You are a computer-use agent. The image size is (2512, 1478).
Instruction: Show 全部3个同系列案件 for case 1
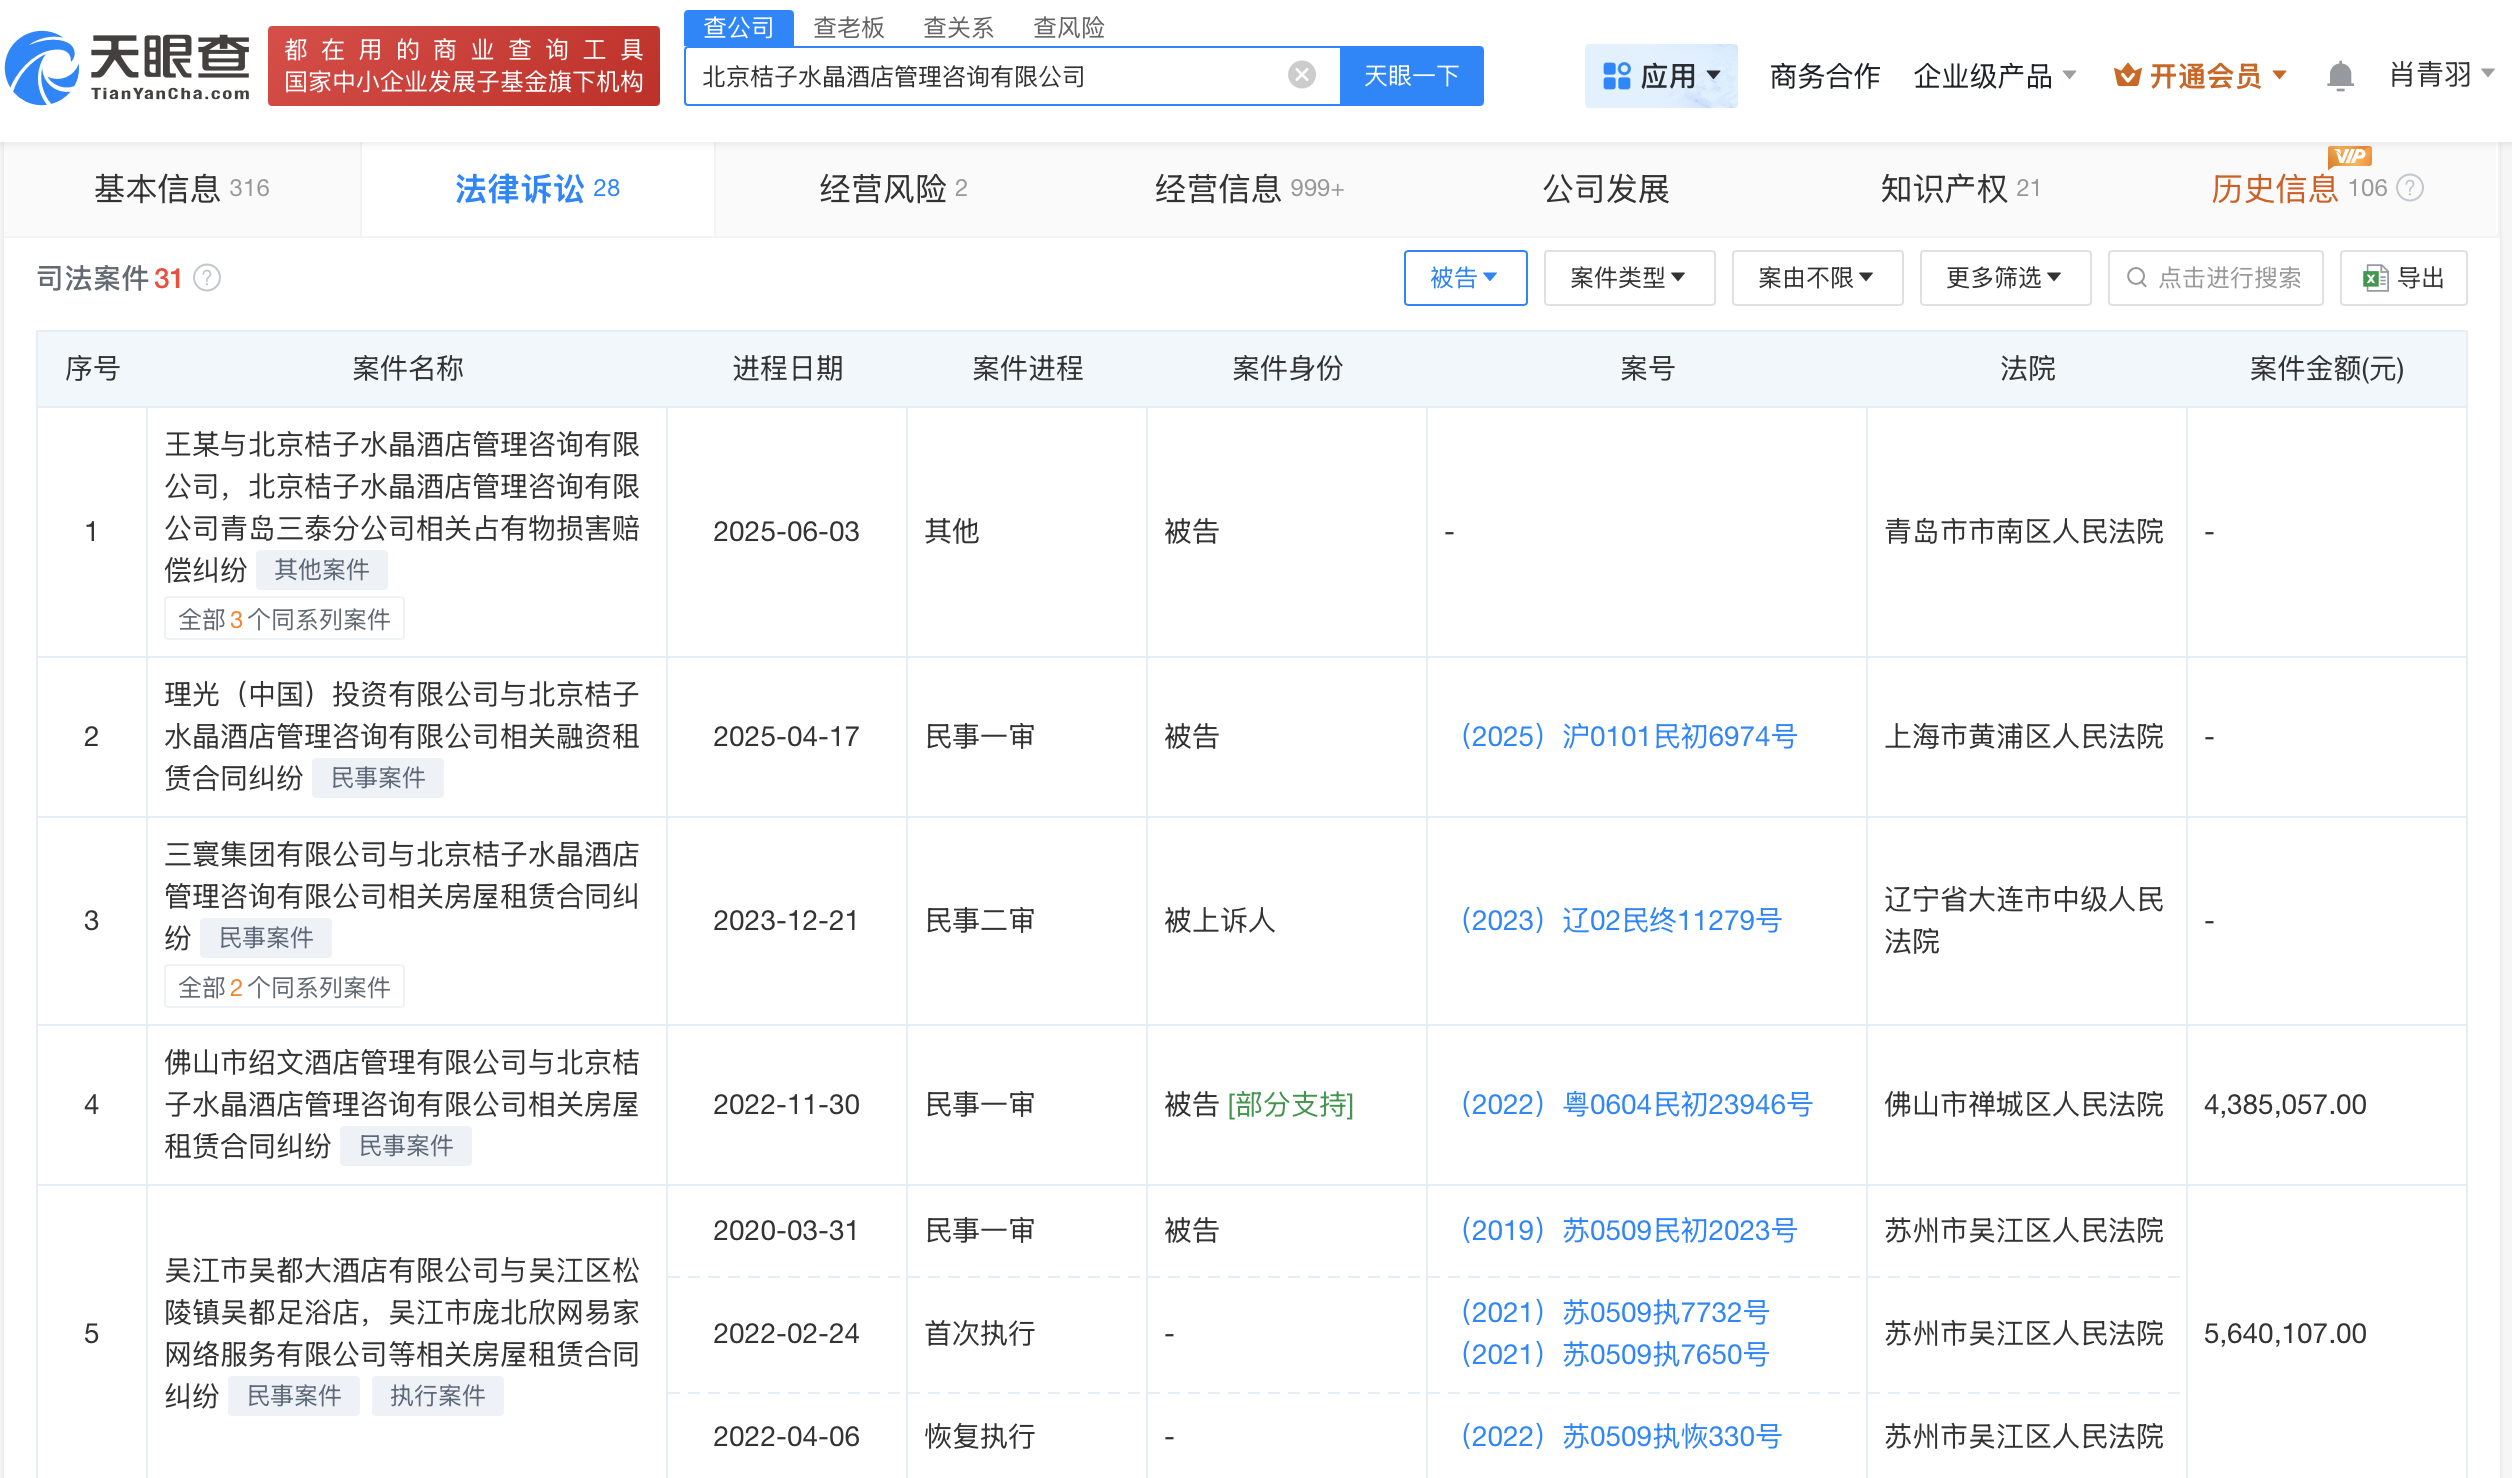click(x=284, y=620)
